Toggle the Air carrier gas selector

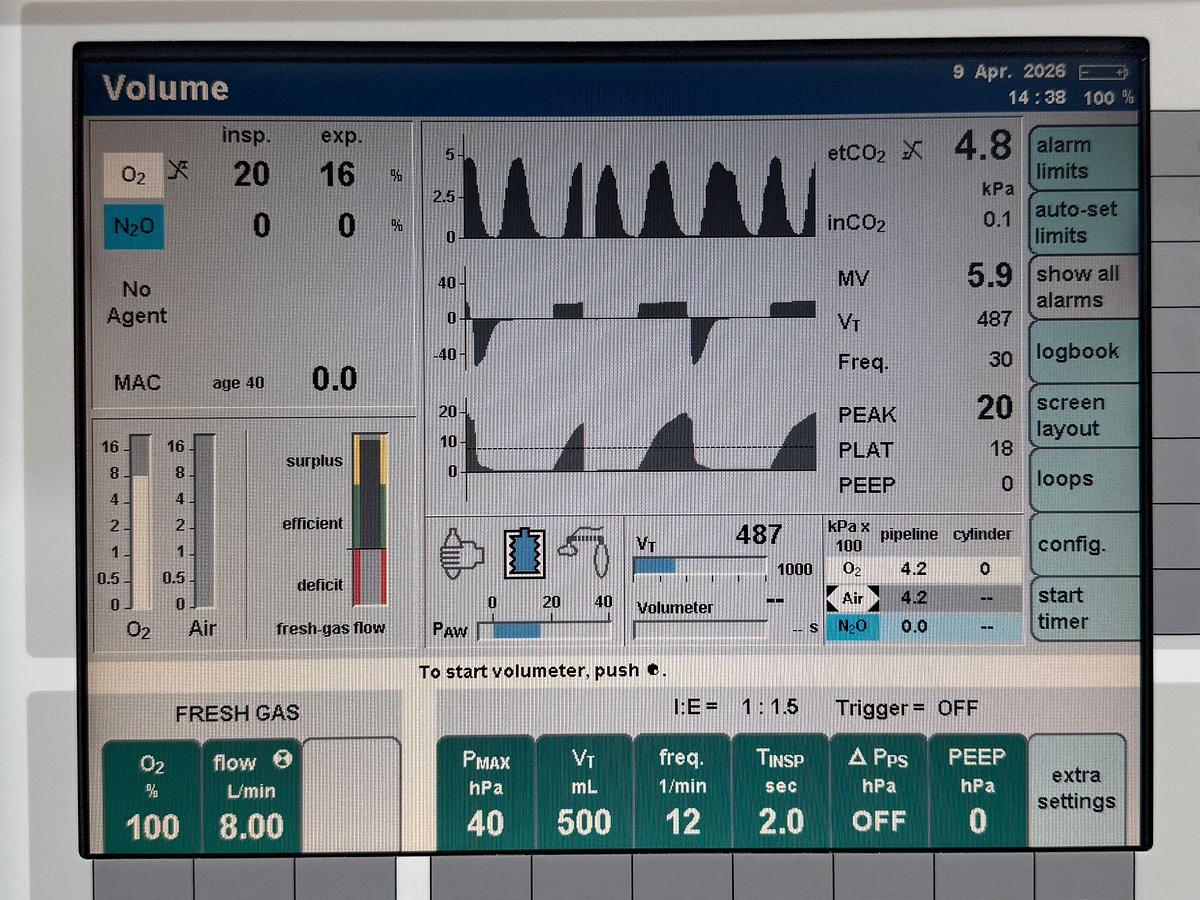(x=850, y=598)
